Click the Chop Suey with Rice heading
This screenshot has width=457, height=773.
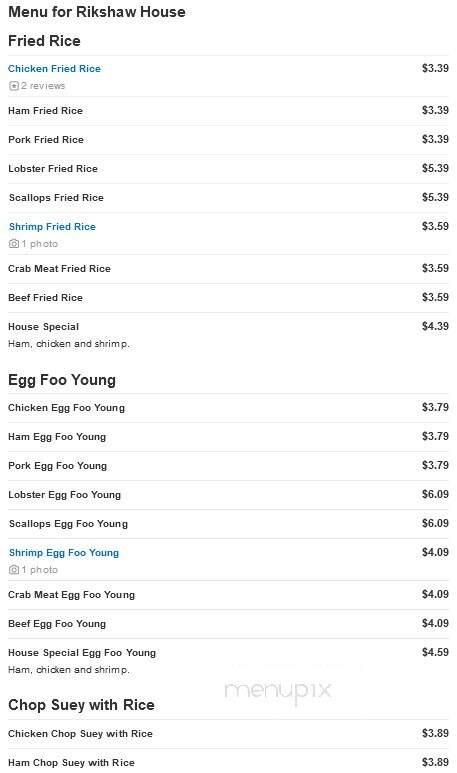coord(81,705)
